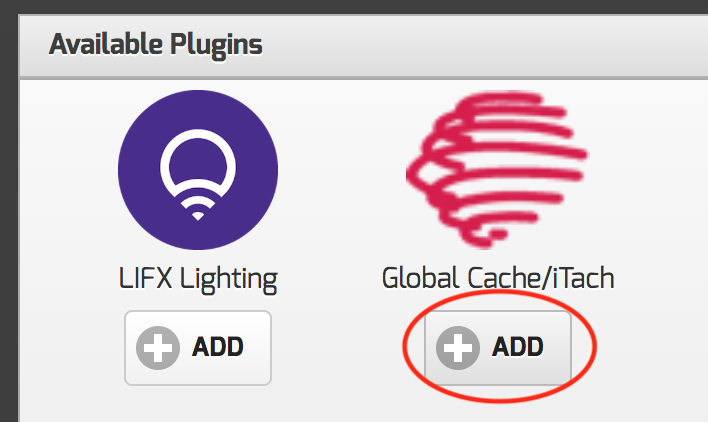The height and width of the screenshot is (422, 708).
Task: Click the Wi-Fi arcs inside the LIFX logo
Action: click(197, 211)
